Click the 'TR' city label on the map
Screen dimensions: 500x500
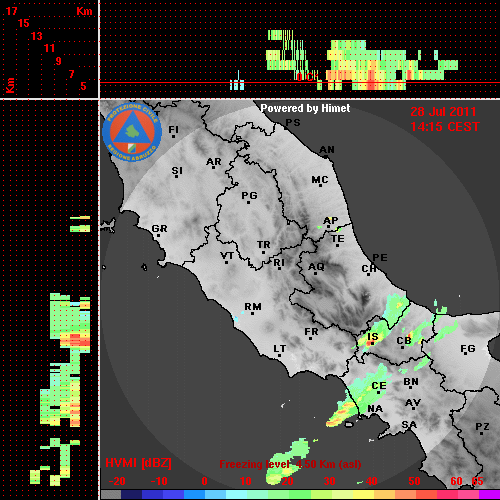tap(263, 245)
